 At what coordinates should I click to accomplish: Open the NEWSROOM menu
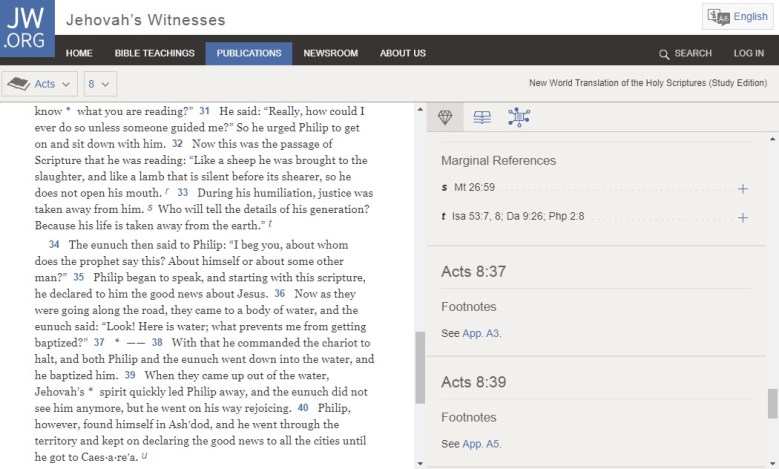331,53
